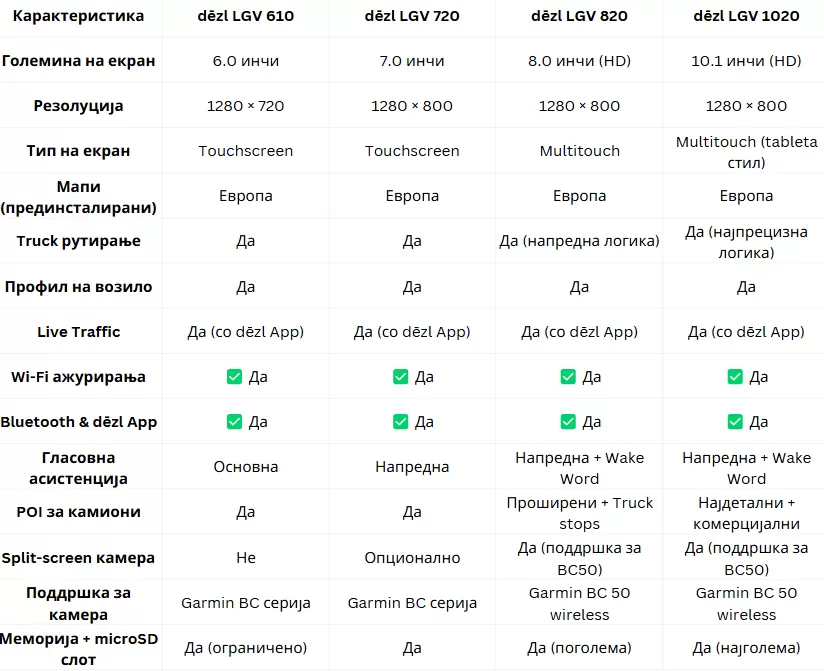The image size is (824, 671).
Task: Select the dēzl LGV 1020 column header
Action: coord(746,16)
